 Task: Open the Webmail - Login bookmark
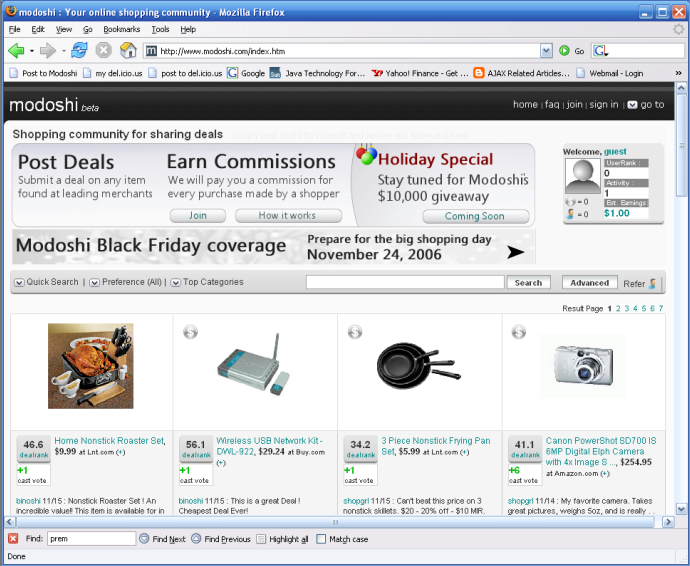click(609, 73)
